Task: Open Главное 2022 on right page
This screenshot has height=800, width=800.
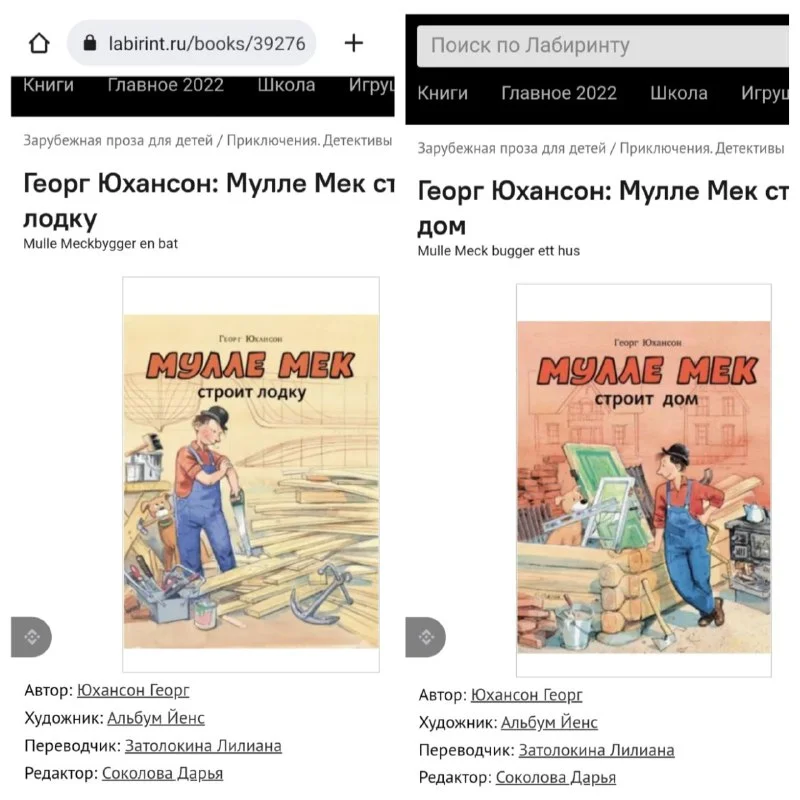Action: 559,93
